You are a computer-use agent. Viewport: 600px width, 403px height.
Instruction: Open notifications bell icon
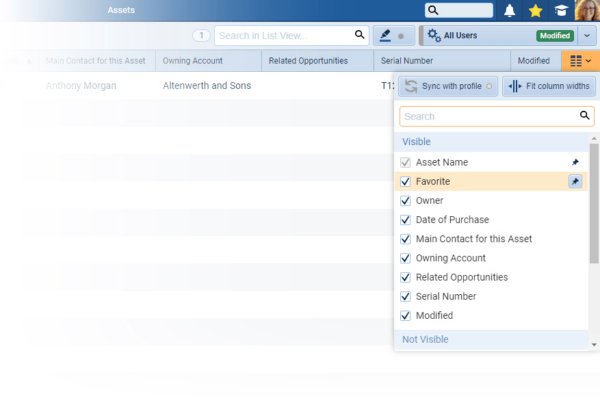pos(510,11)
